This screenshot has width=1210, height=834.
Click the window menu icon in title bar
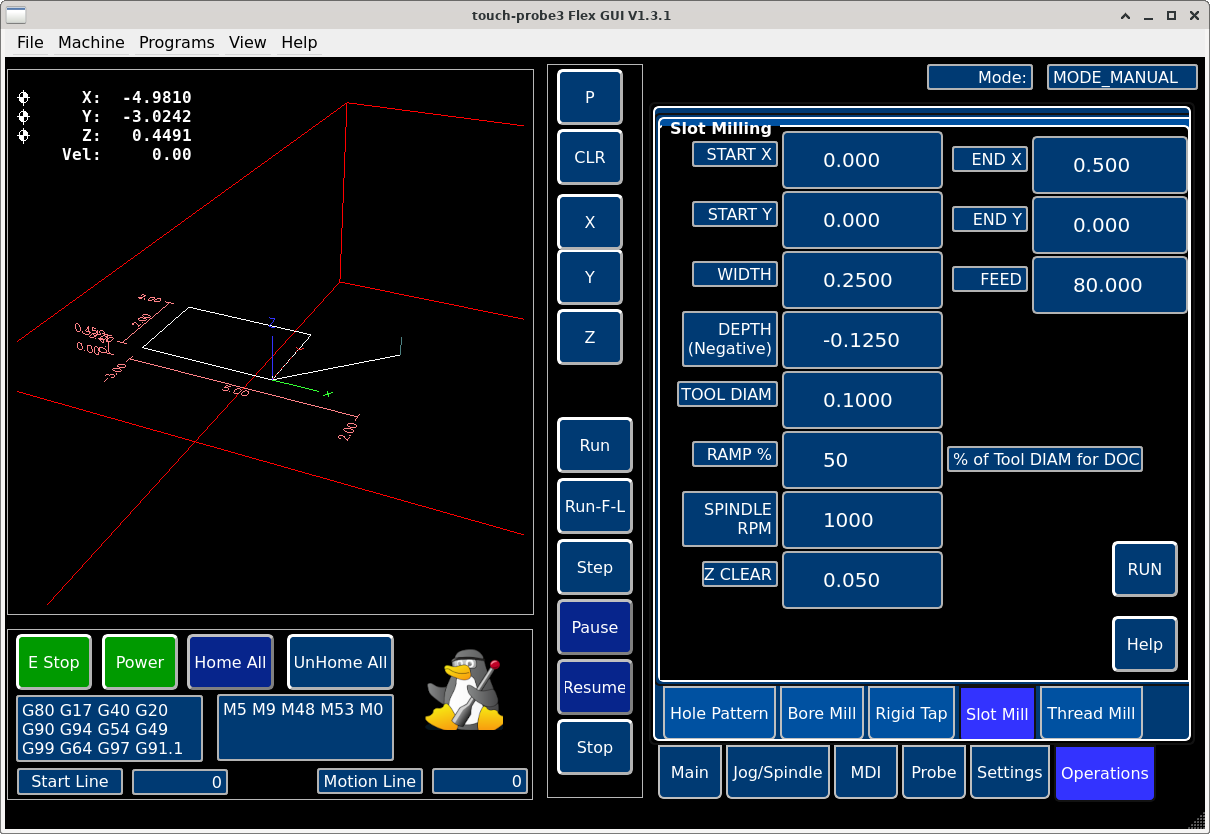(17, 15)
